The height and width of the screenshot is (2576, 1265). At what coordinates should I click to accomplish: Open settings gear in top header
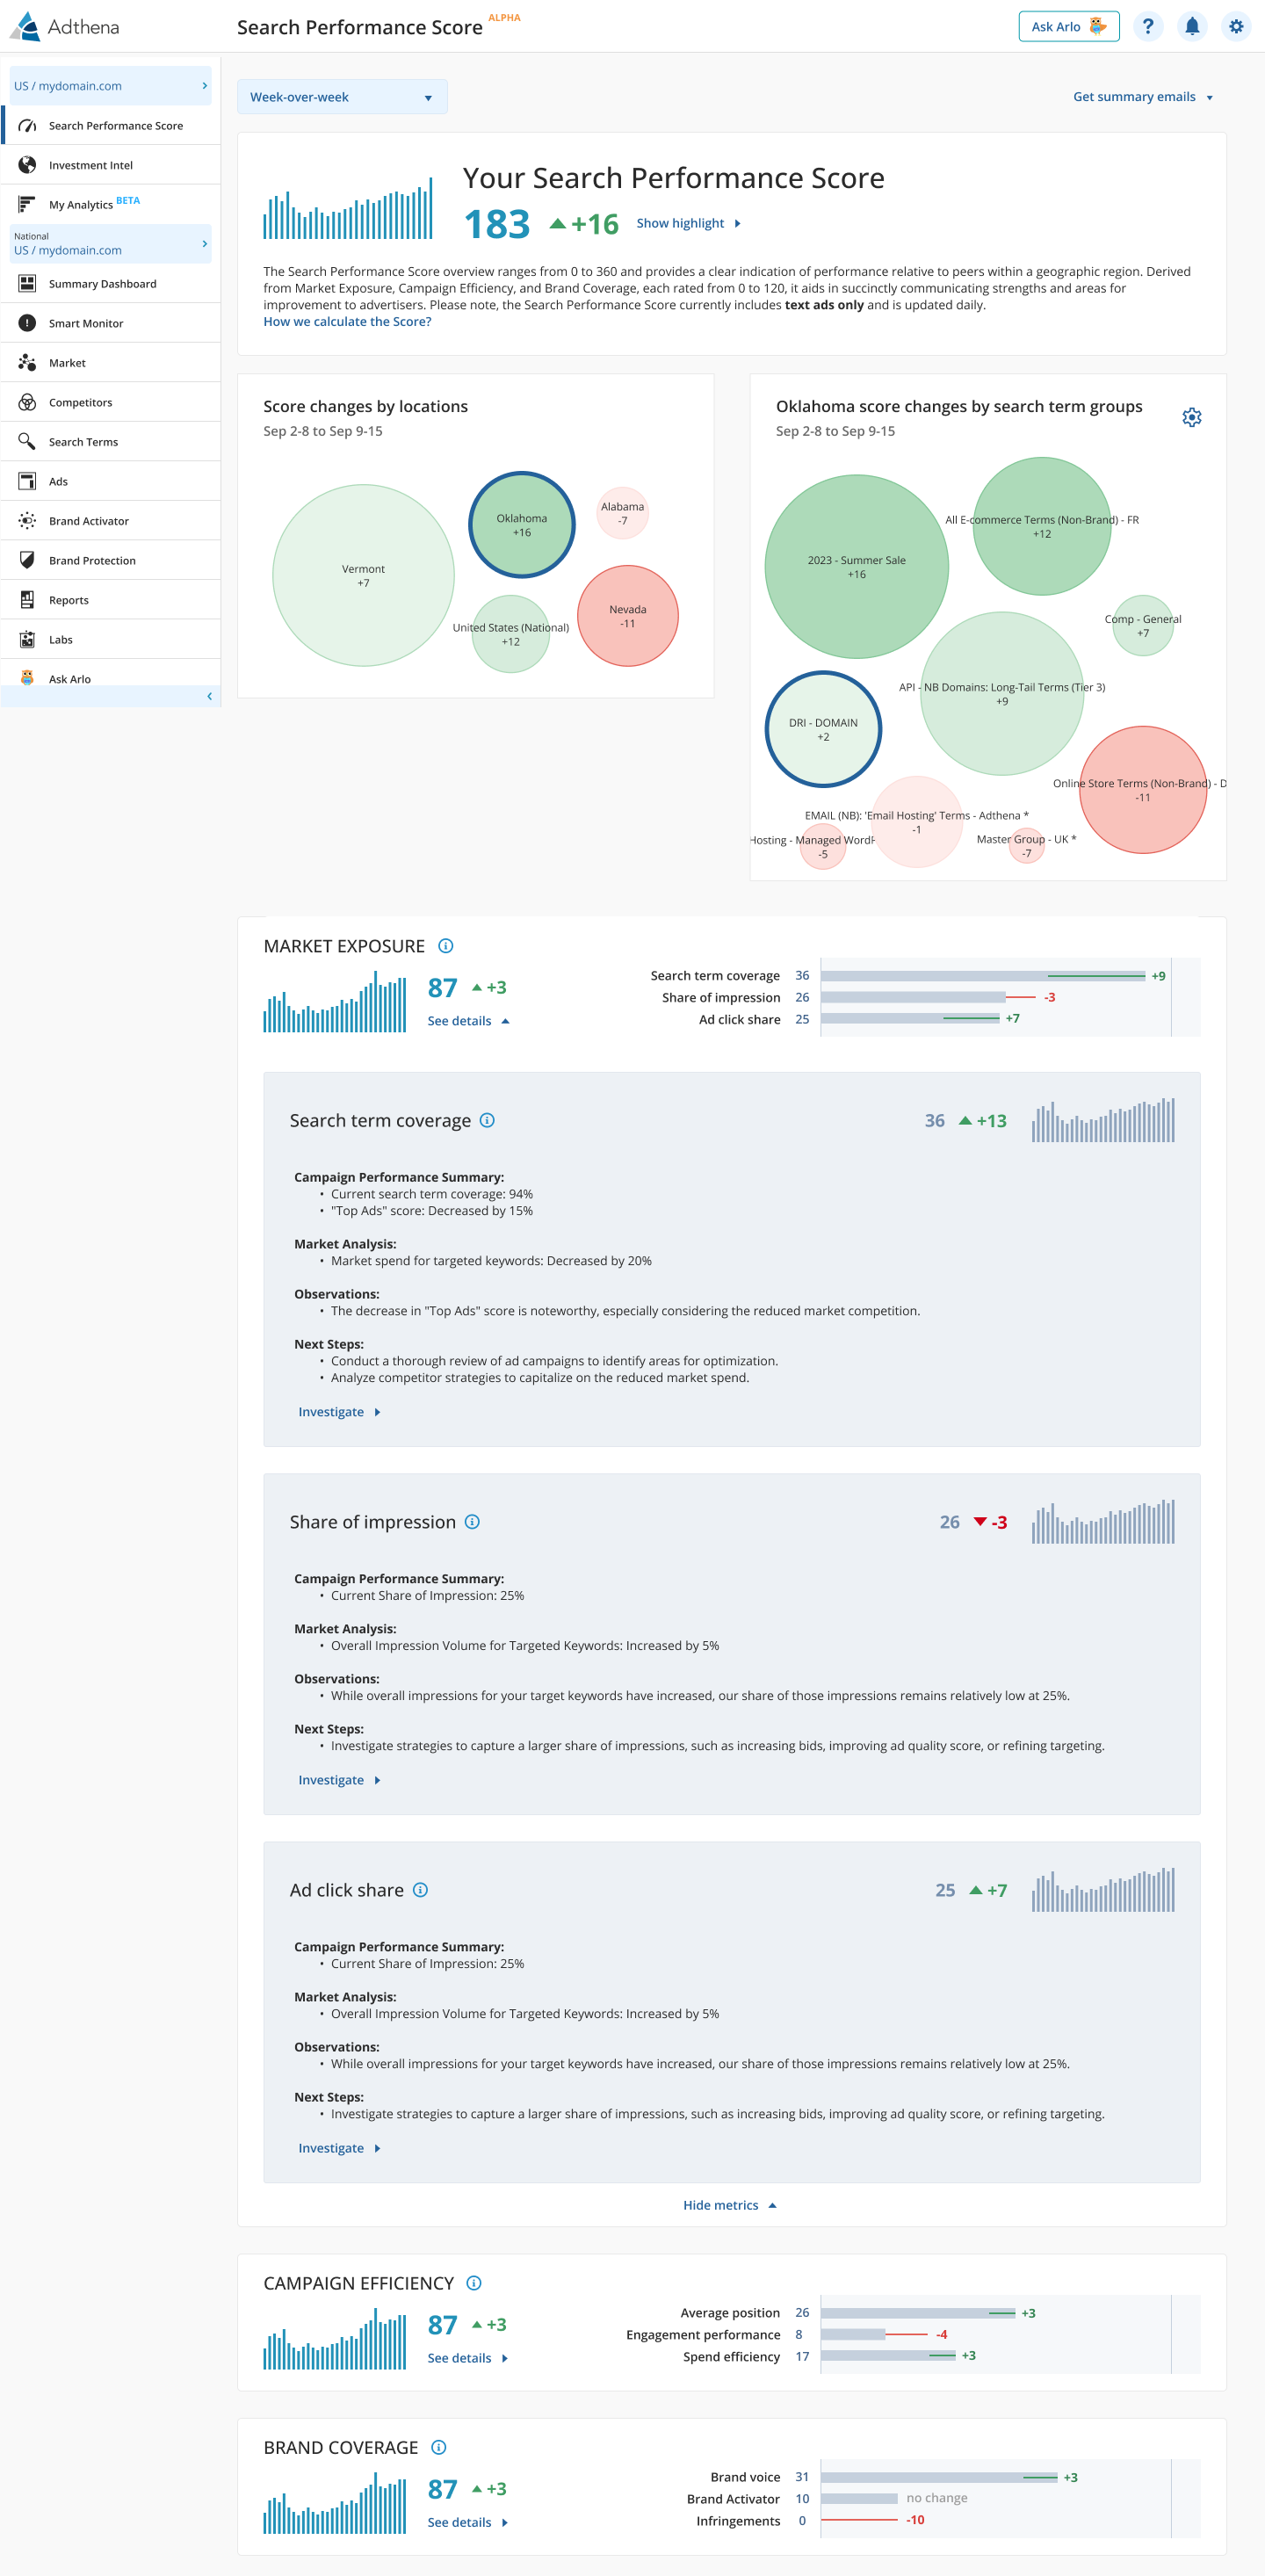(x=1236, y=27)
